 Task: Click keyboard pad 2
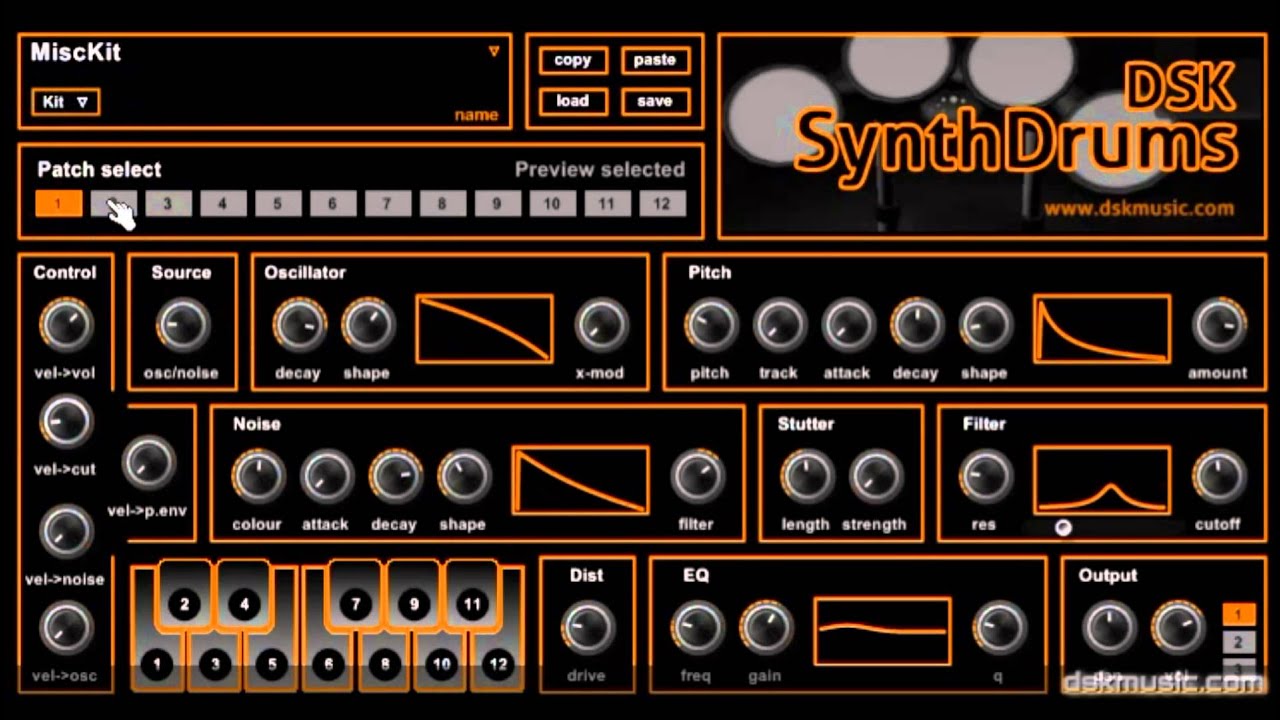click(184, 603)
